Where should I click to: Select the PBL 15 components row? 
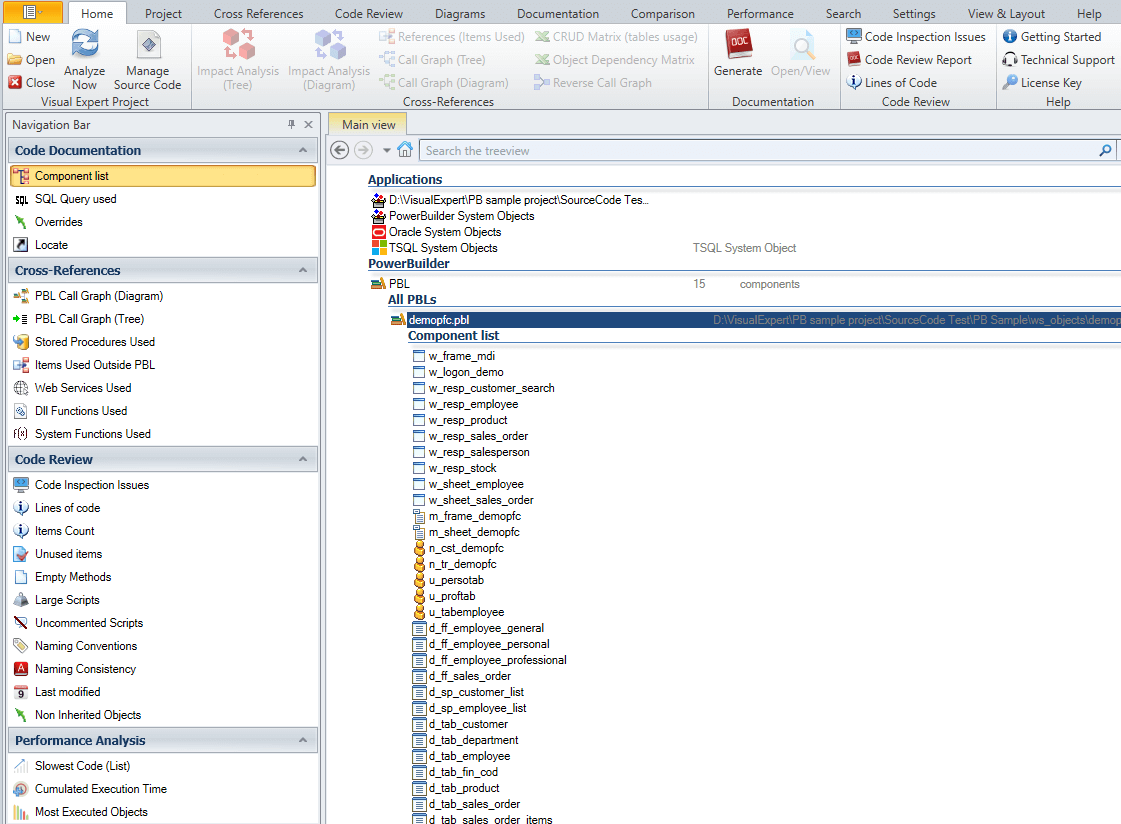(x=585, y=284)
